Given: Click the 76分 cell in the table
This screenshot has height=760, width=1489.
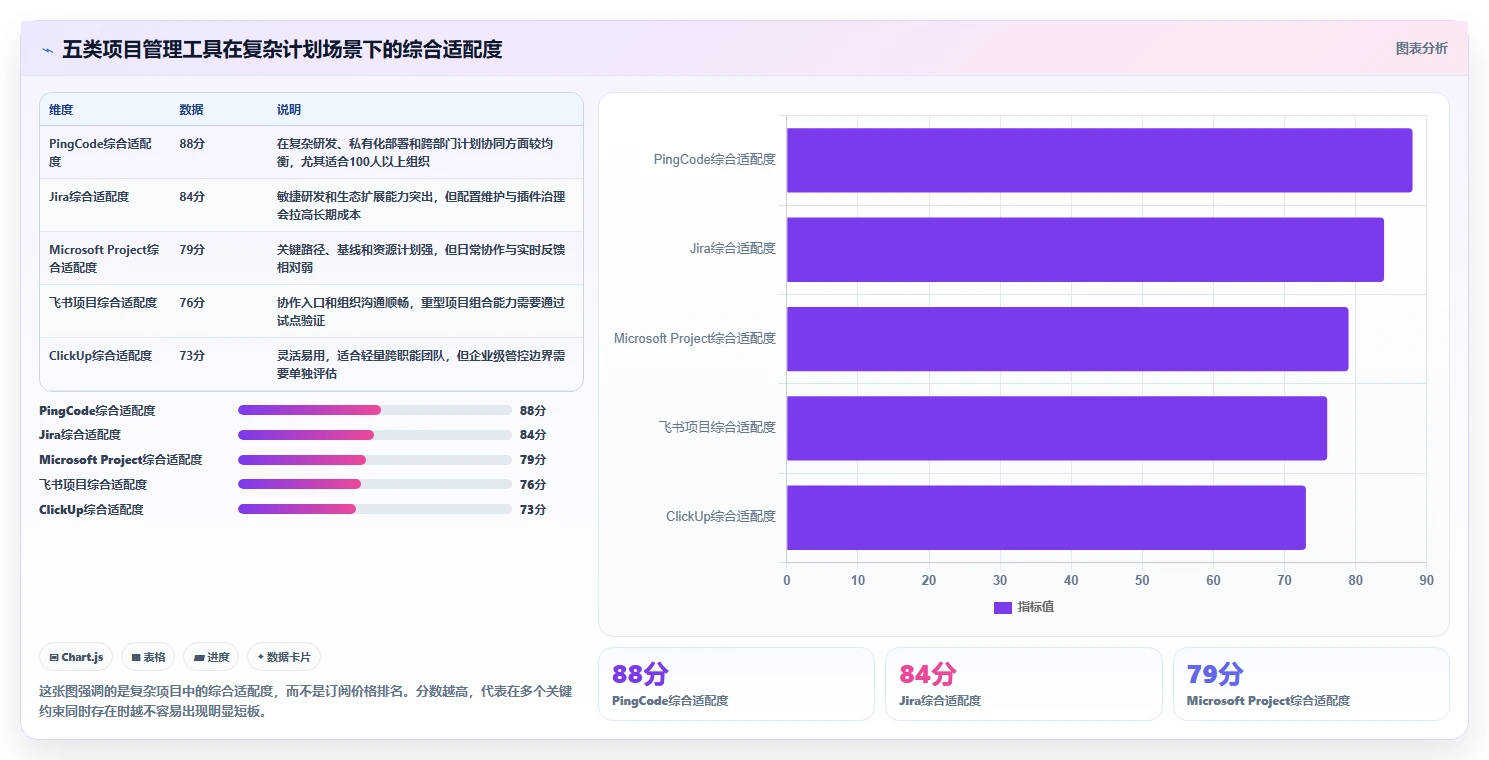Looking at the screenshot, I should pos(192,303).
